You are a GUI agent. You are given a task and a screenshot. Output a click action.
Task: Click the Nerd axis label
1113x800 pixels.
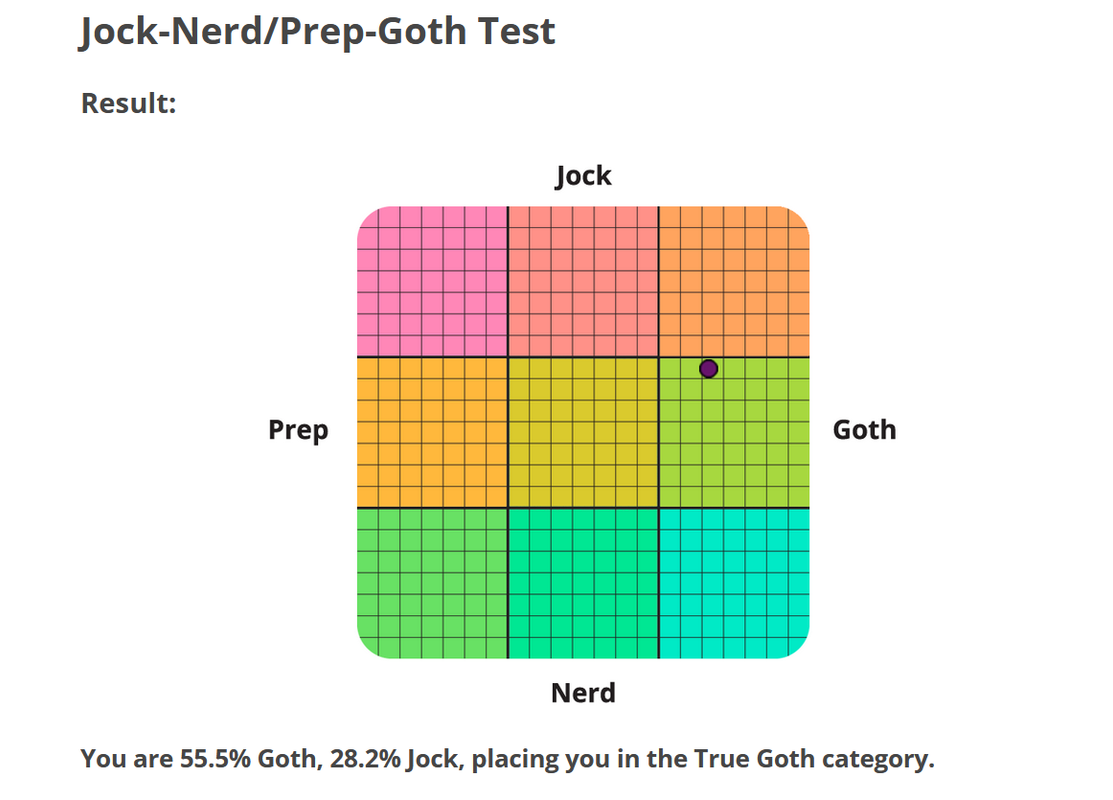(583, 692)
